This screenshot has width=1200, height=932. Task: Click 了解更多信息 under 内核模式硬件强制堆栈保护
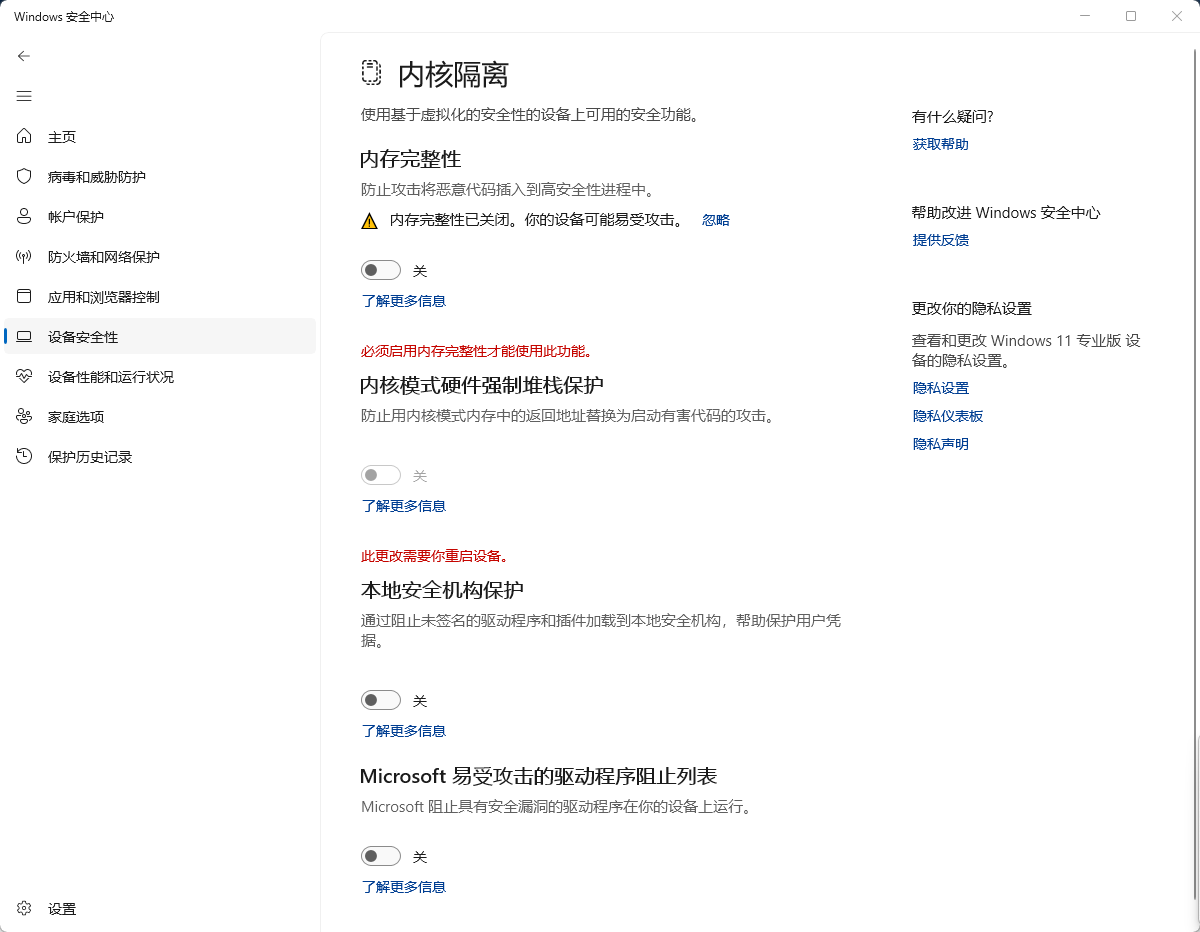pos(404,506)
